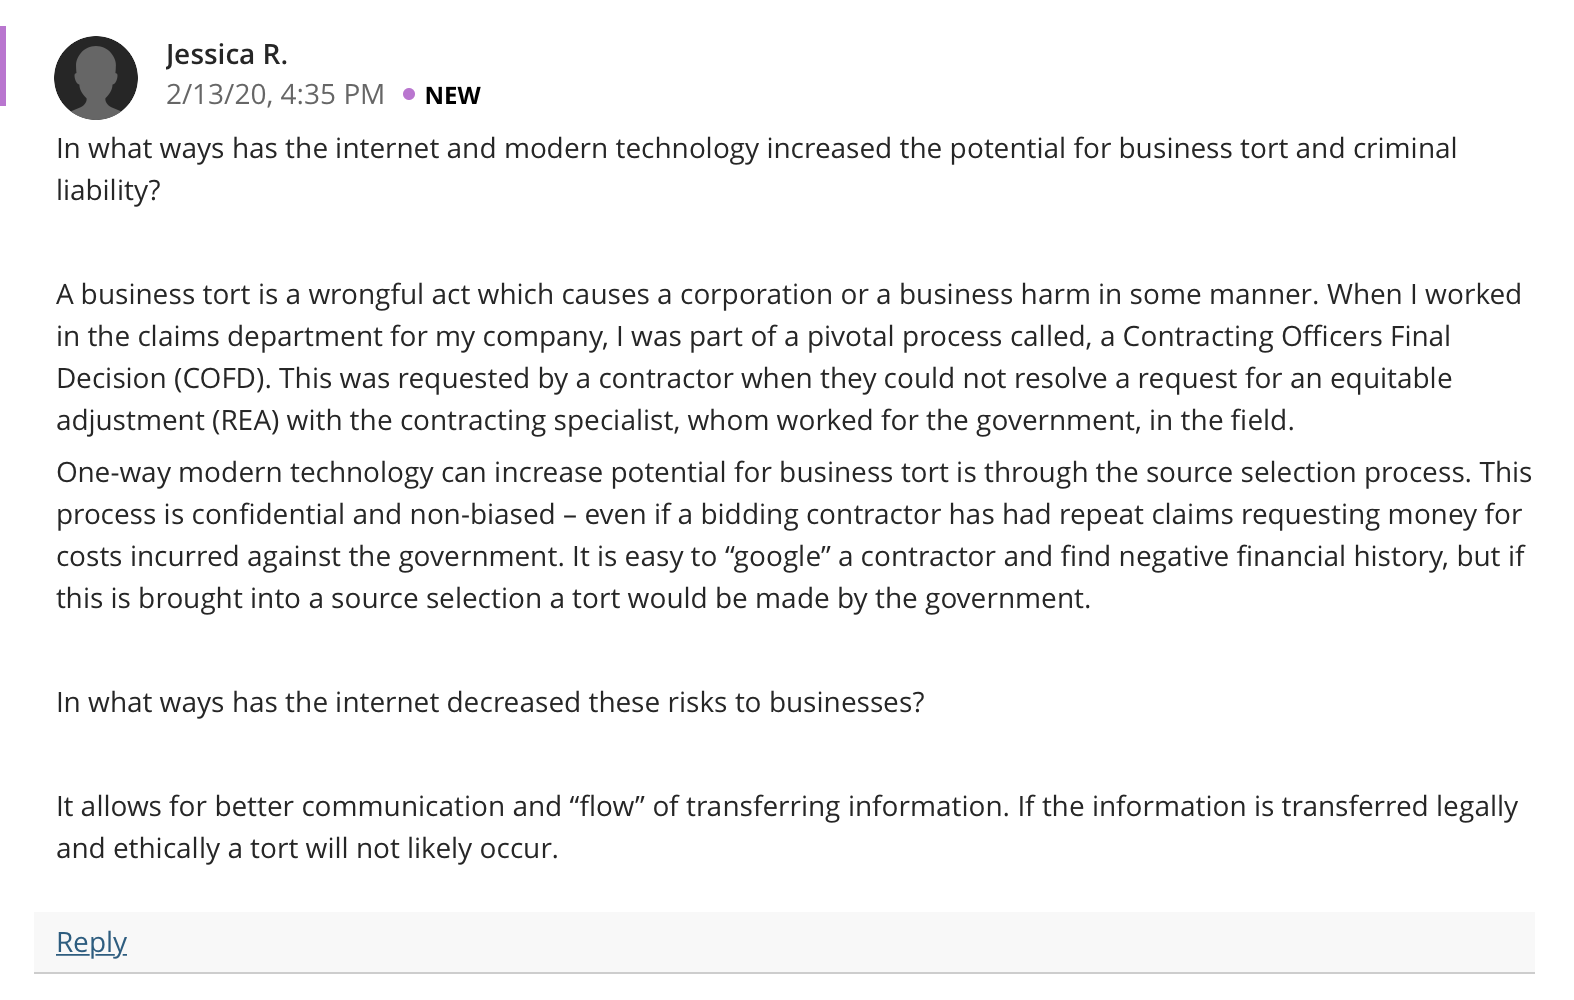Click the paragraph beginning "A business tort is"
Viewport: 1574px width, 1000px height.
(789, 357)
